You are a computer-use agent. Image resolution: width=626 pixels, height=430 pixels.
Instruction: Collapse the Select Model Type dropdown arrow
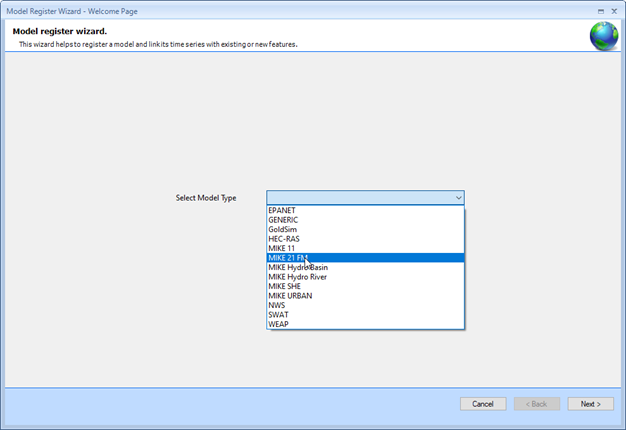(458, 198)
